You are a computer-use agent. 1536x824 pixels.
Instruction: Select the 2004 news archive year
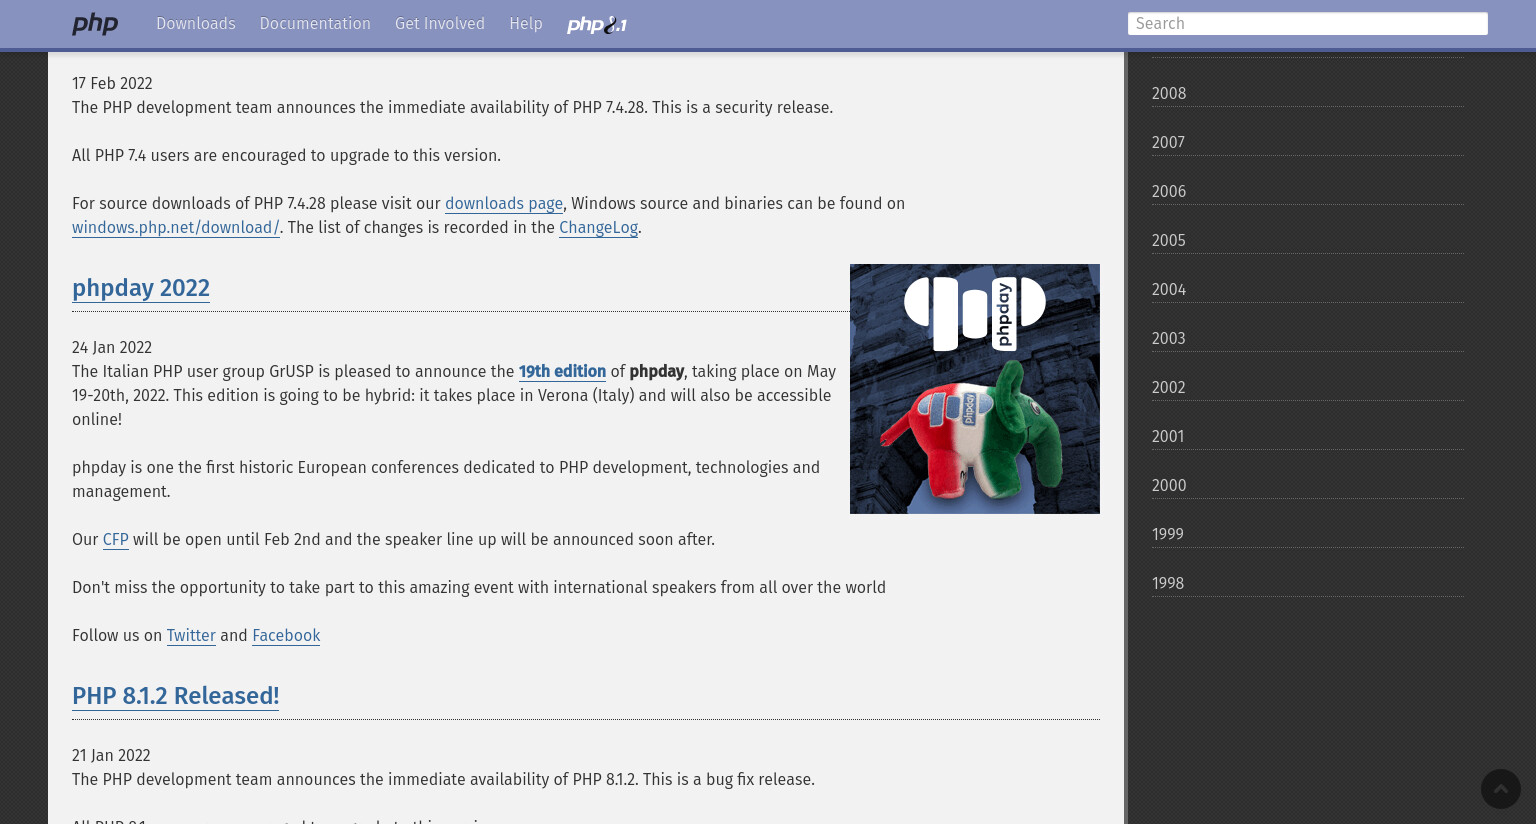pos(1308,289)
